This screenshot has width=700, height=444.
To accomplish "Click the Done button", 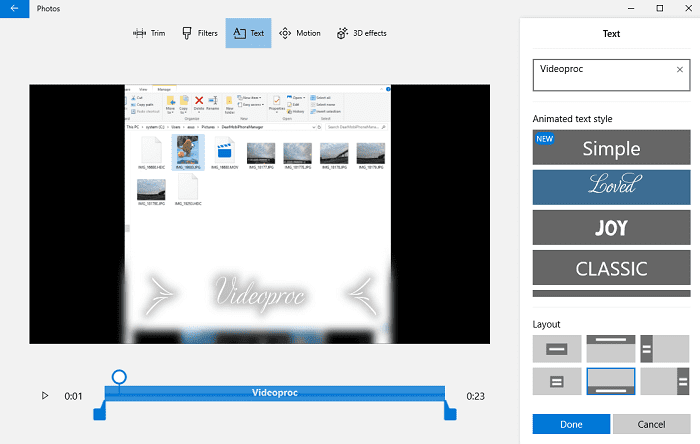I will click(x=571, y=424).
